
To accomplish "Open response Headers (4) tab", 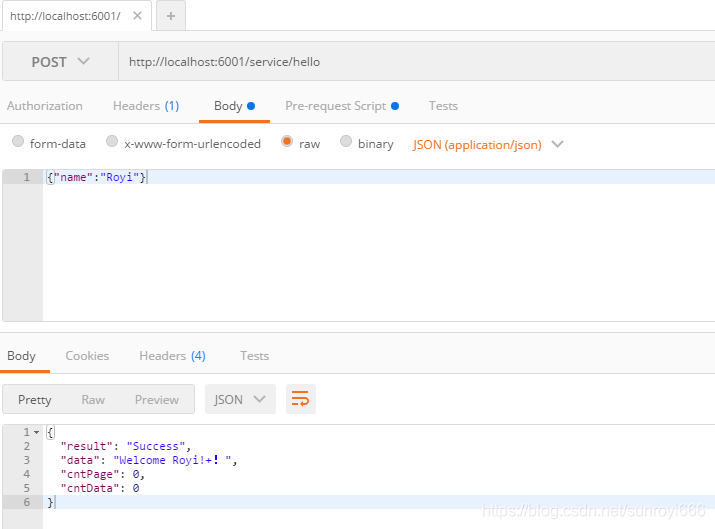I will click(x=172, y=356).
